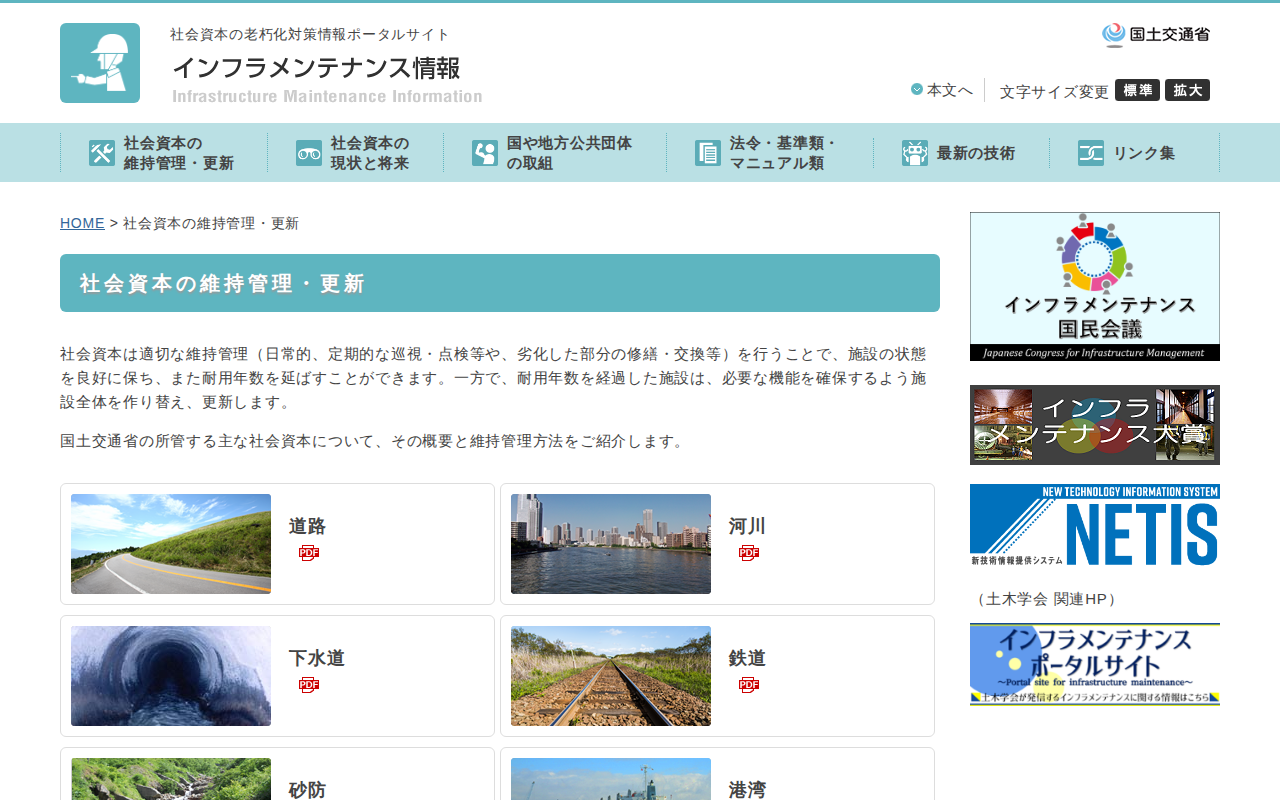Image resolution: width=1280 pixels, height=800 pixels.
Task: Open the PDF icon under 河川
Action: click(x=748, y=551)
